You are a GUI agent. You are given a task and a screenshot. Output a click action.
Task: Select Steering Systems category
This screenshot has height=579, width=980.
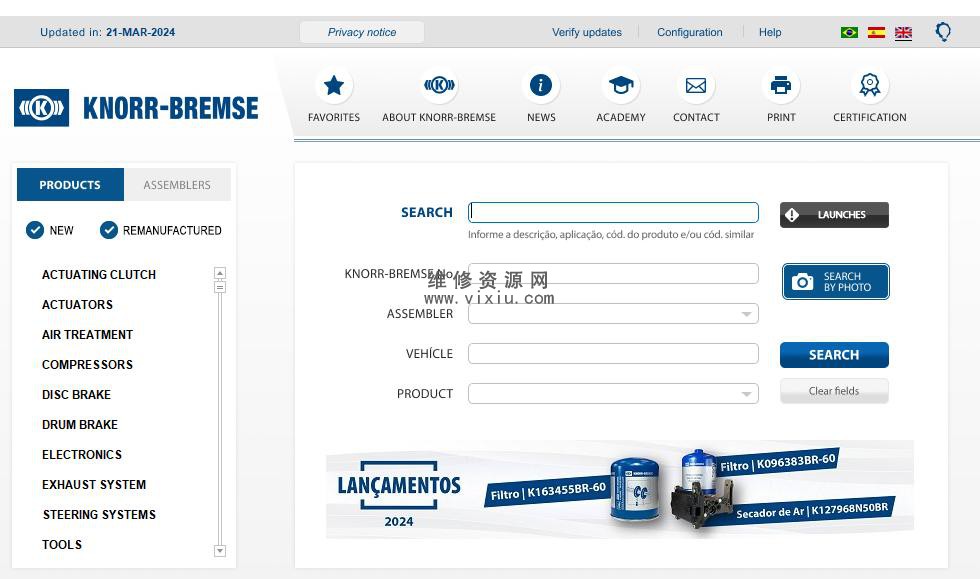99,515
